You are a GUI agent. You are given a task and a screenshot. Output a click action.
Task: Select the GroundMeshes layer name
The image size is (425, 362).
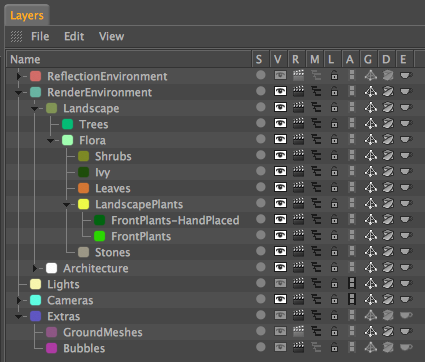pyautogui.click(x=103, y=332)
